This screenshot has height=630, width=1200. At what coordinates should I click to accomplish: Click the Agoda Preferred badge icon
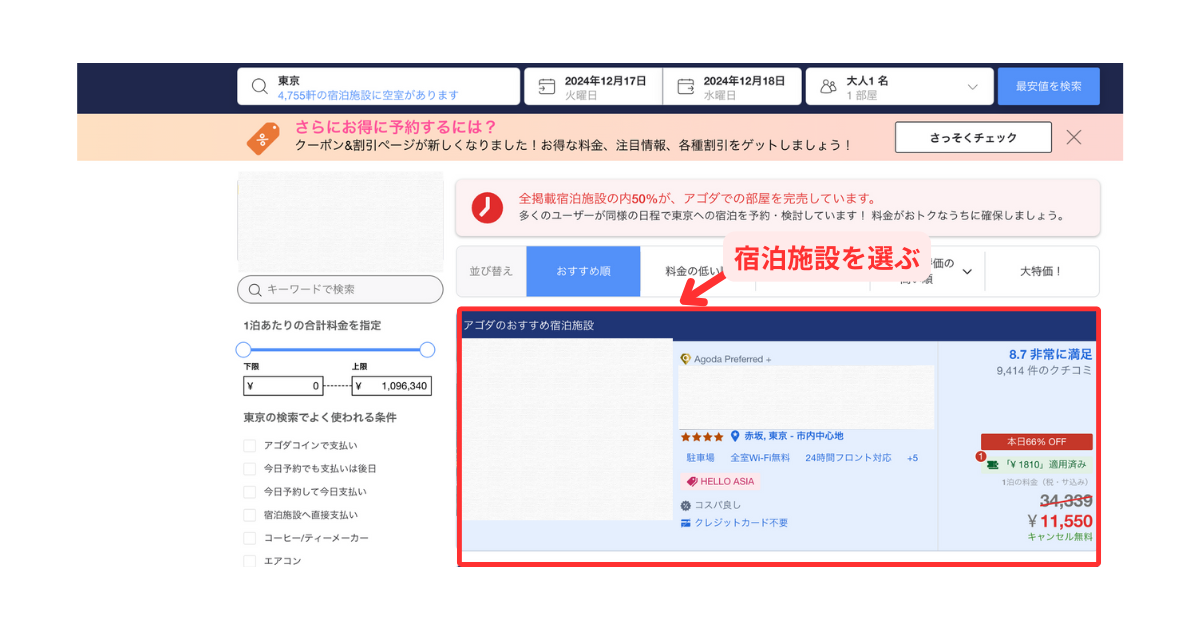(685, 359)
